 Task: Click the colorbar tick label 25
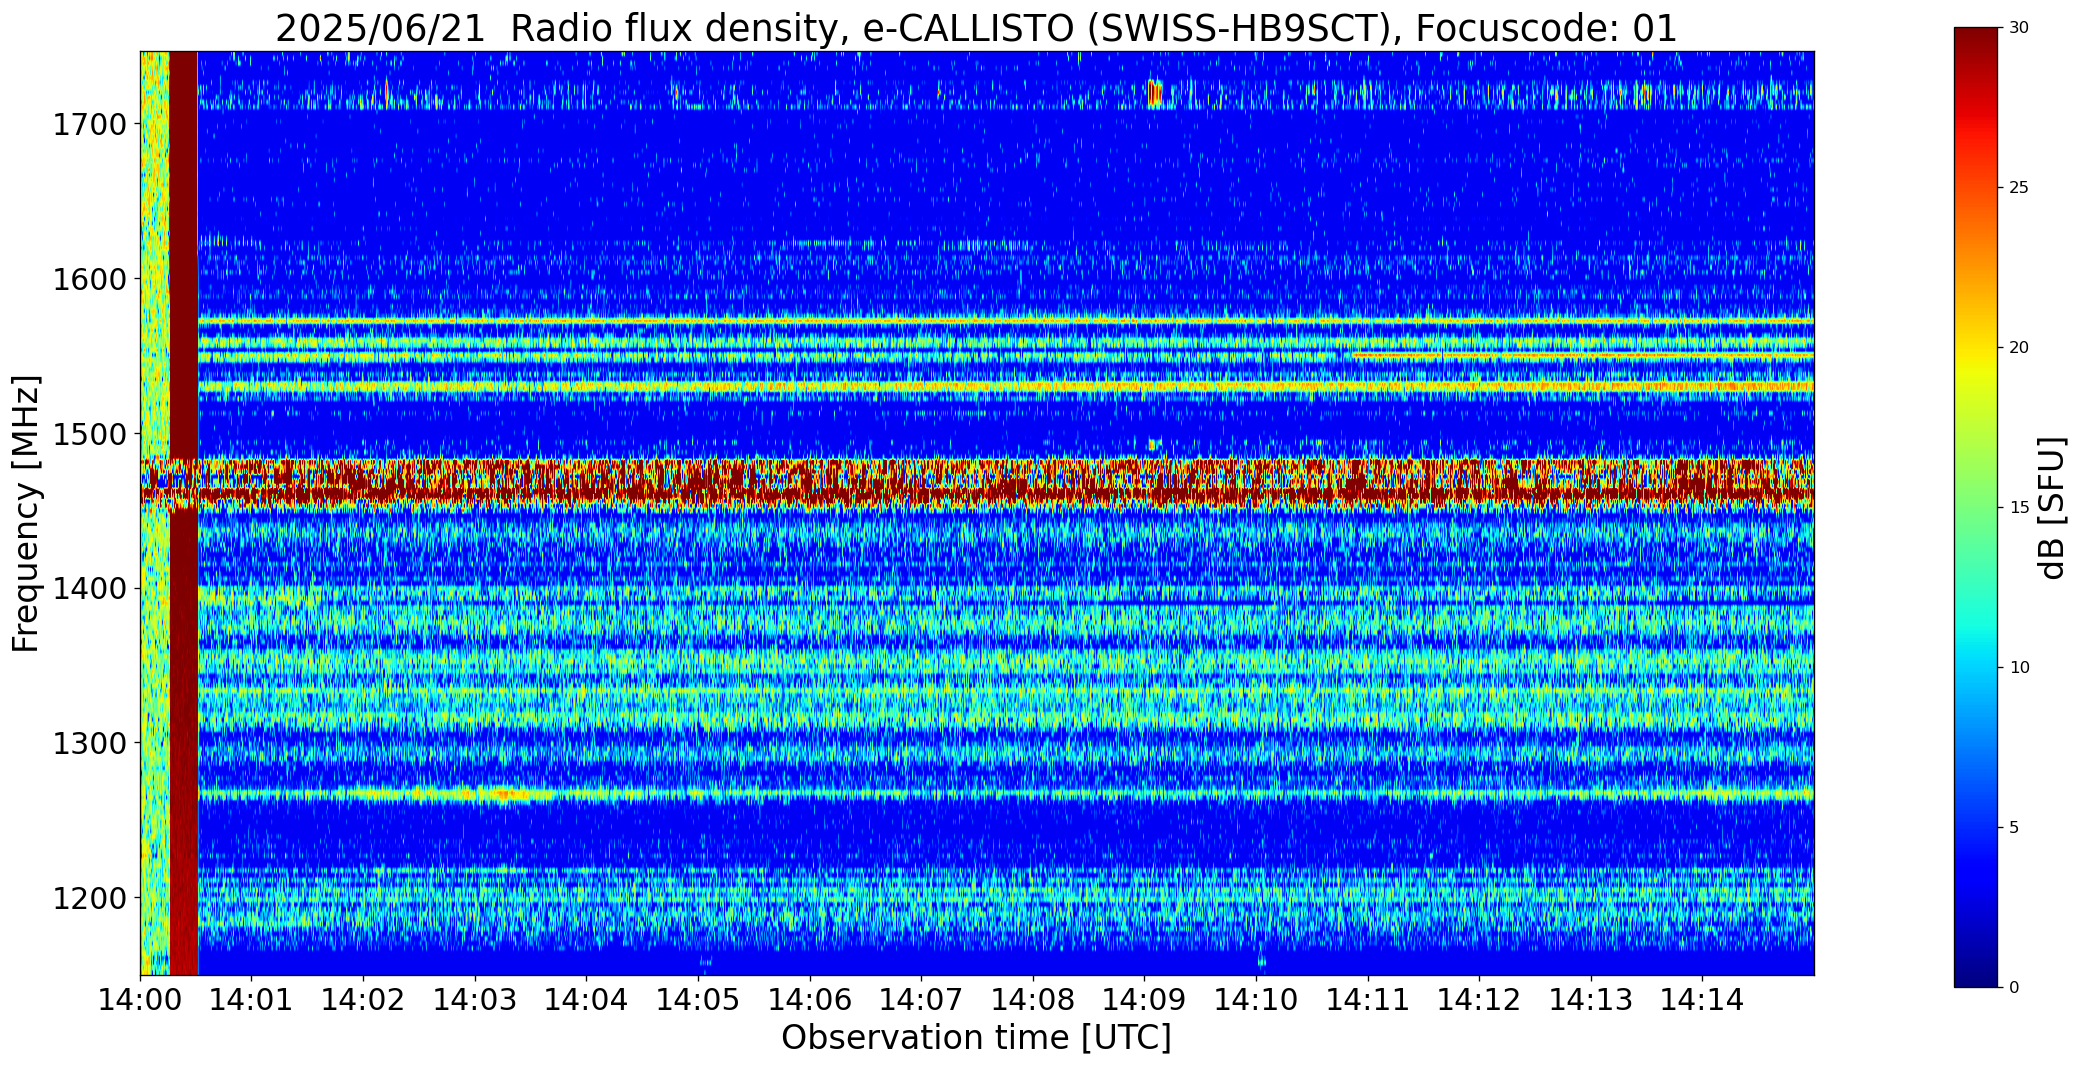tap(2019, 188)
